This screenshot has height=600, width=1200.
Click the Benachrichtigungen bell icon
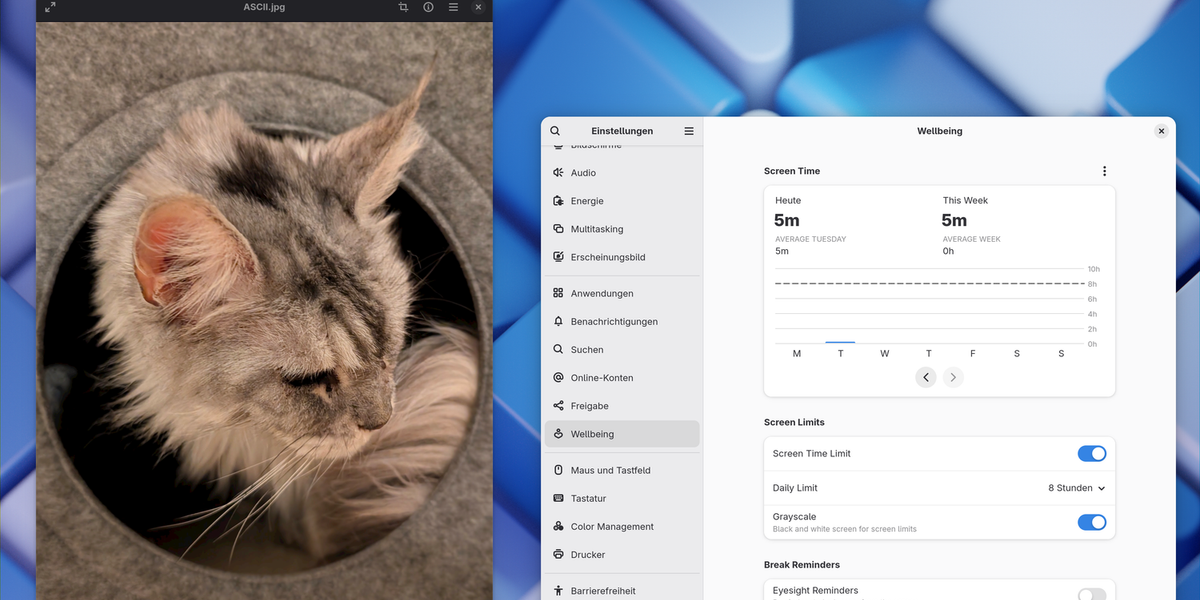coord(558,322)
